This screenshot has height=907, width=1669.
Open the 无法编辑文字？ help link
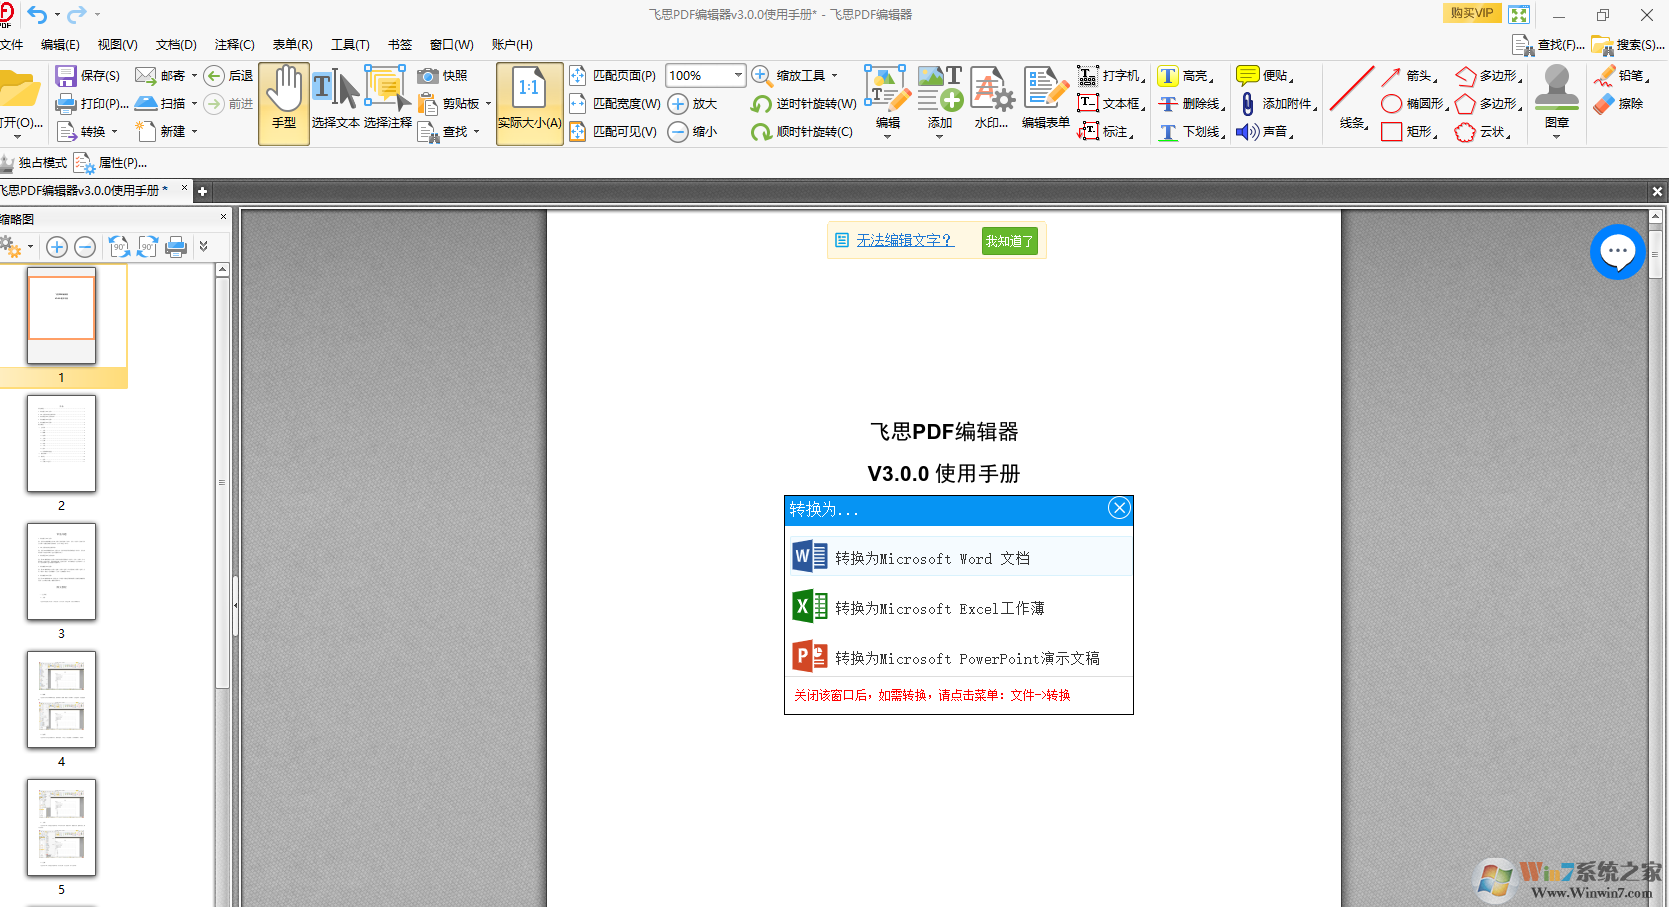[904, 241]
